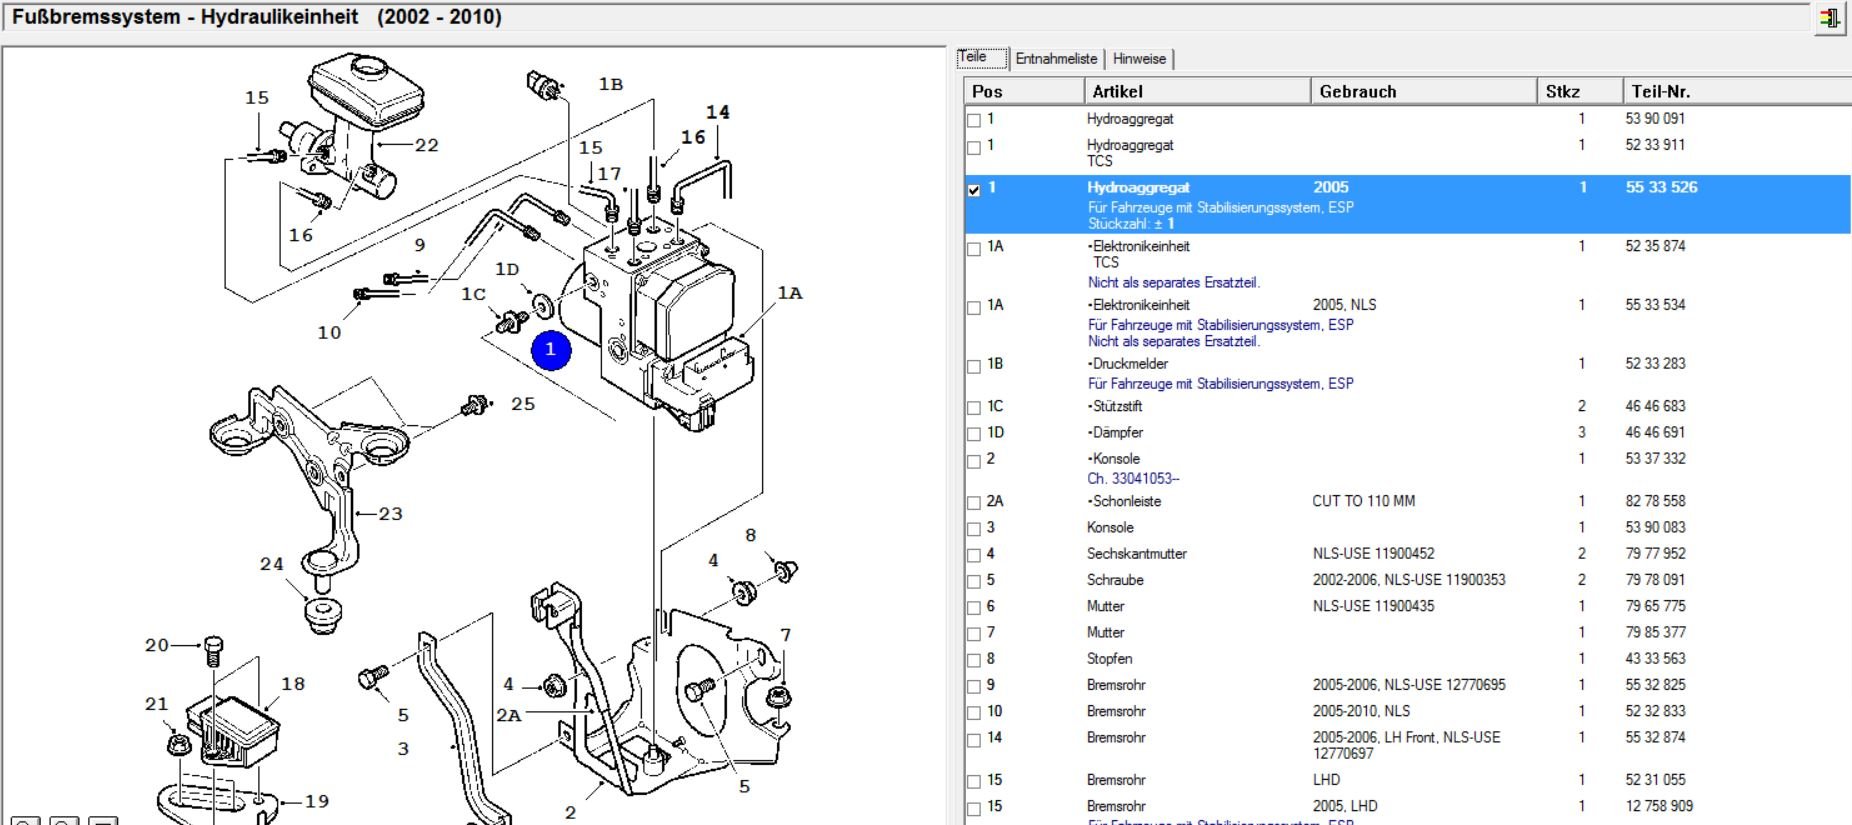Viewport: 1852px width, 825px height.
Task: Click callout 25 next to the bolt
Action: pos(523,404)
